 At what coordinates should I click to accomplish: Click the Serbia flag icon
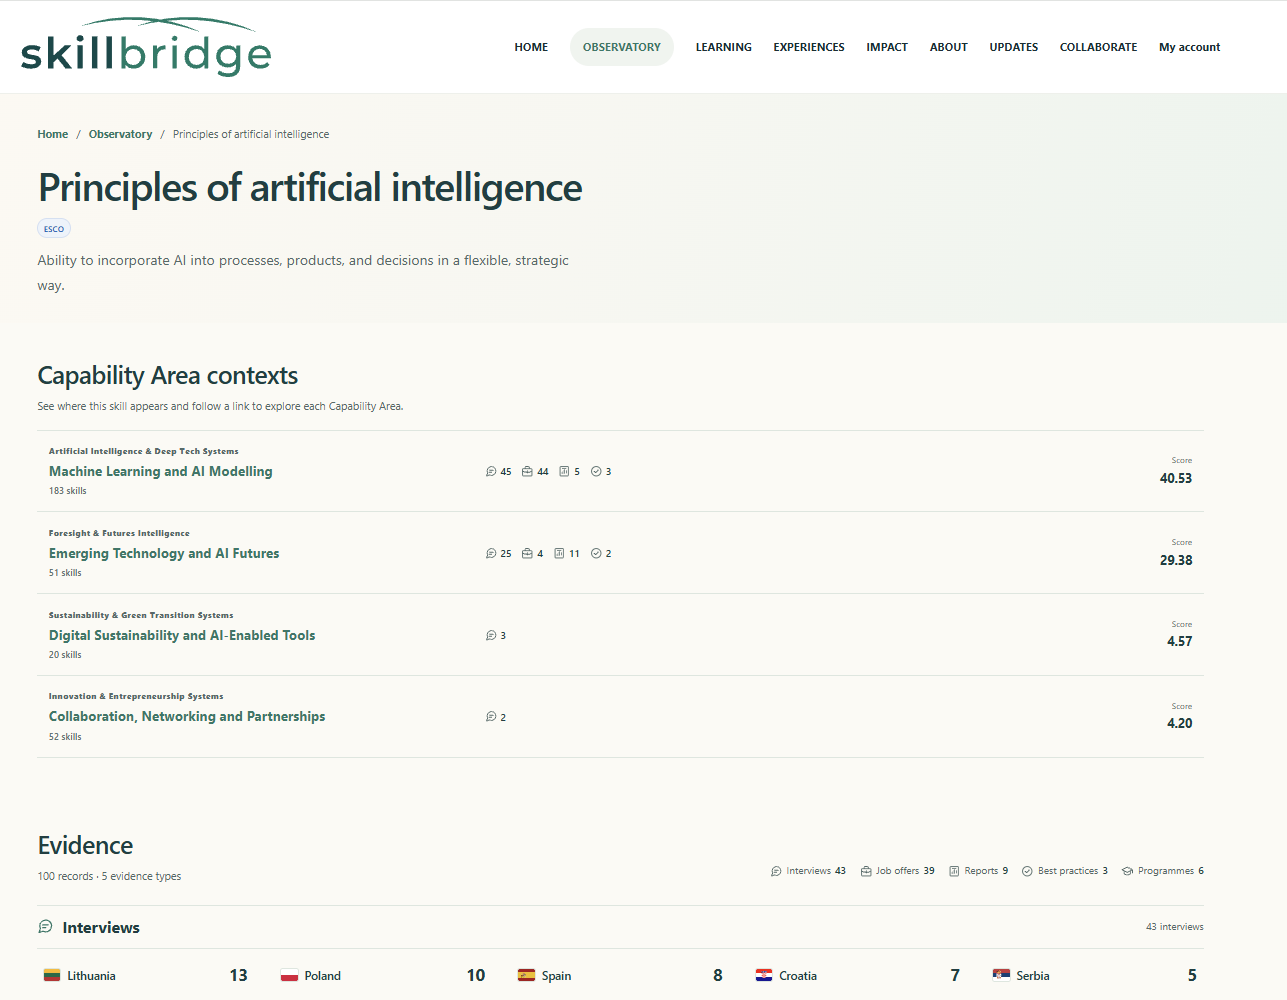1001,975
